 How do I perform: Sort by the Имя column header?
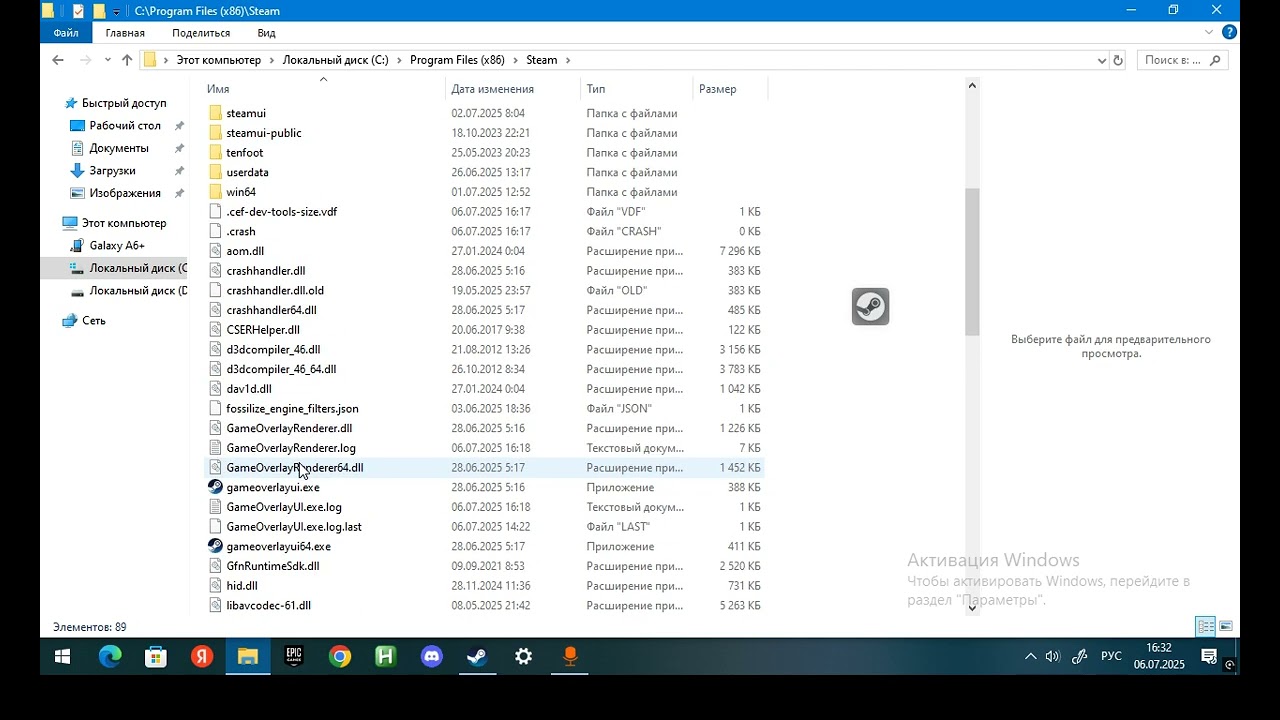(x=324, y=89)
